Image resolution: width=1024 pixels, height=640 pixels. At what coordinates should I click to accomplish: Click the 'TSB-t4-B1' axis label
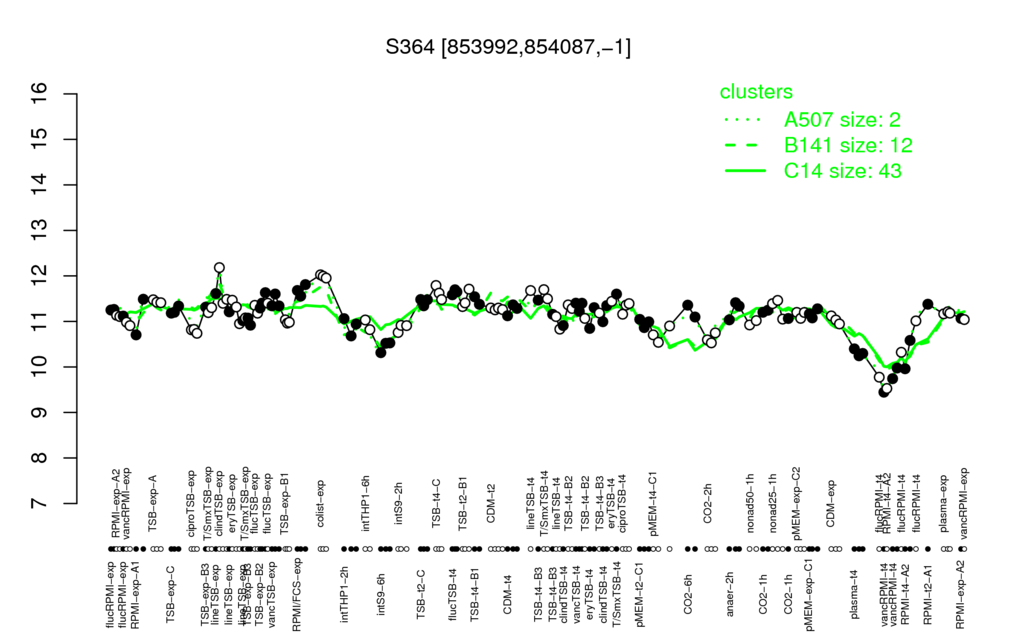(475, 593)
